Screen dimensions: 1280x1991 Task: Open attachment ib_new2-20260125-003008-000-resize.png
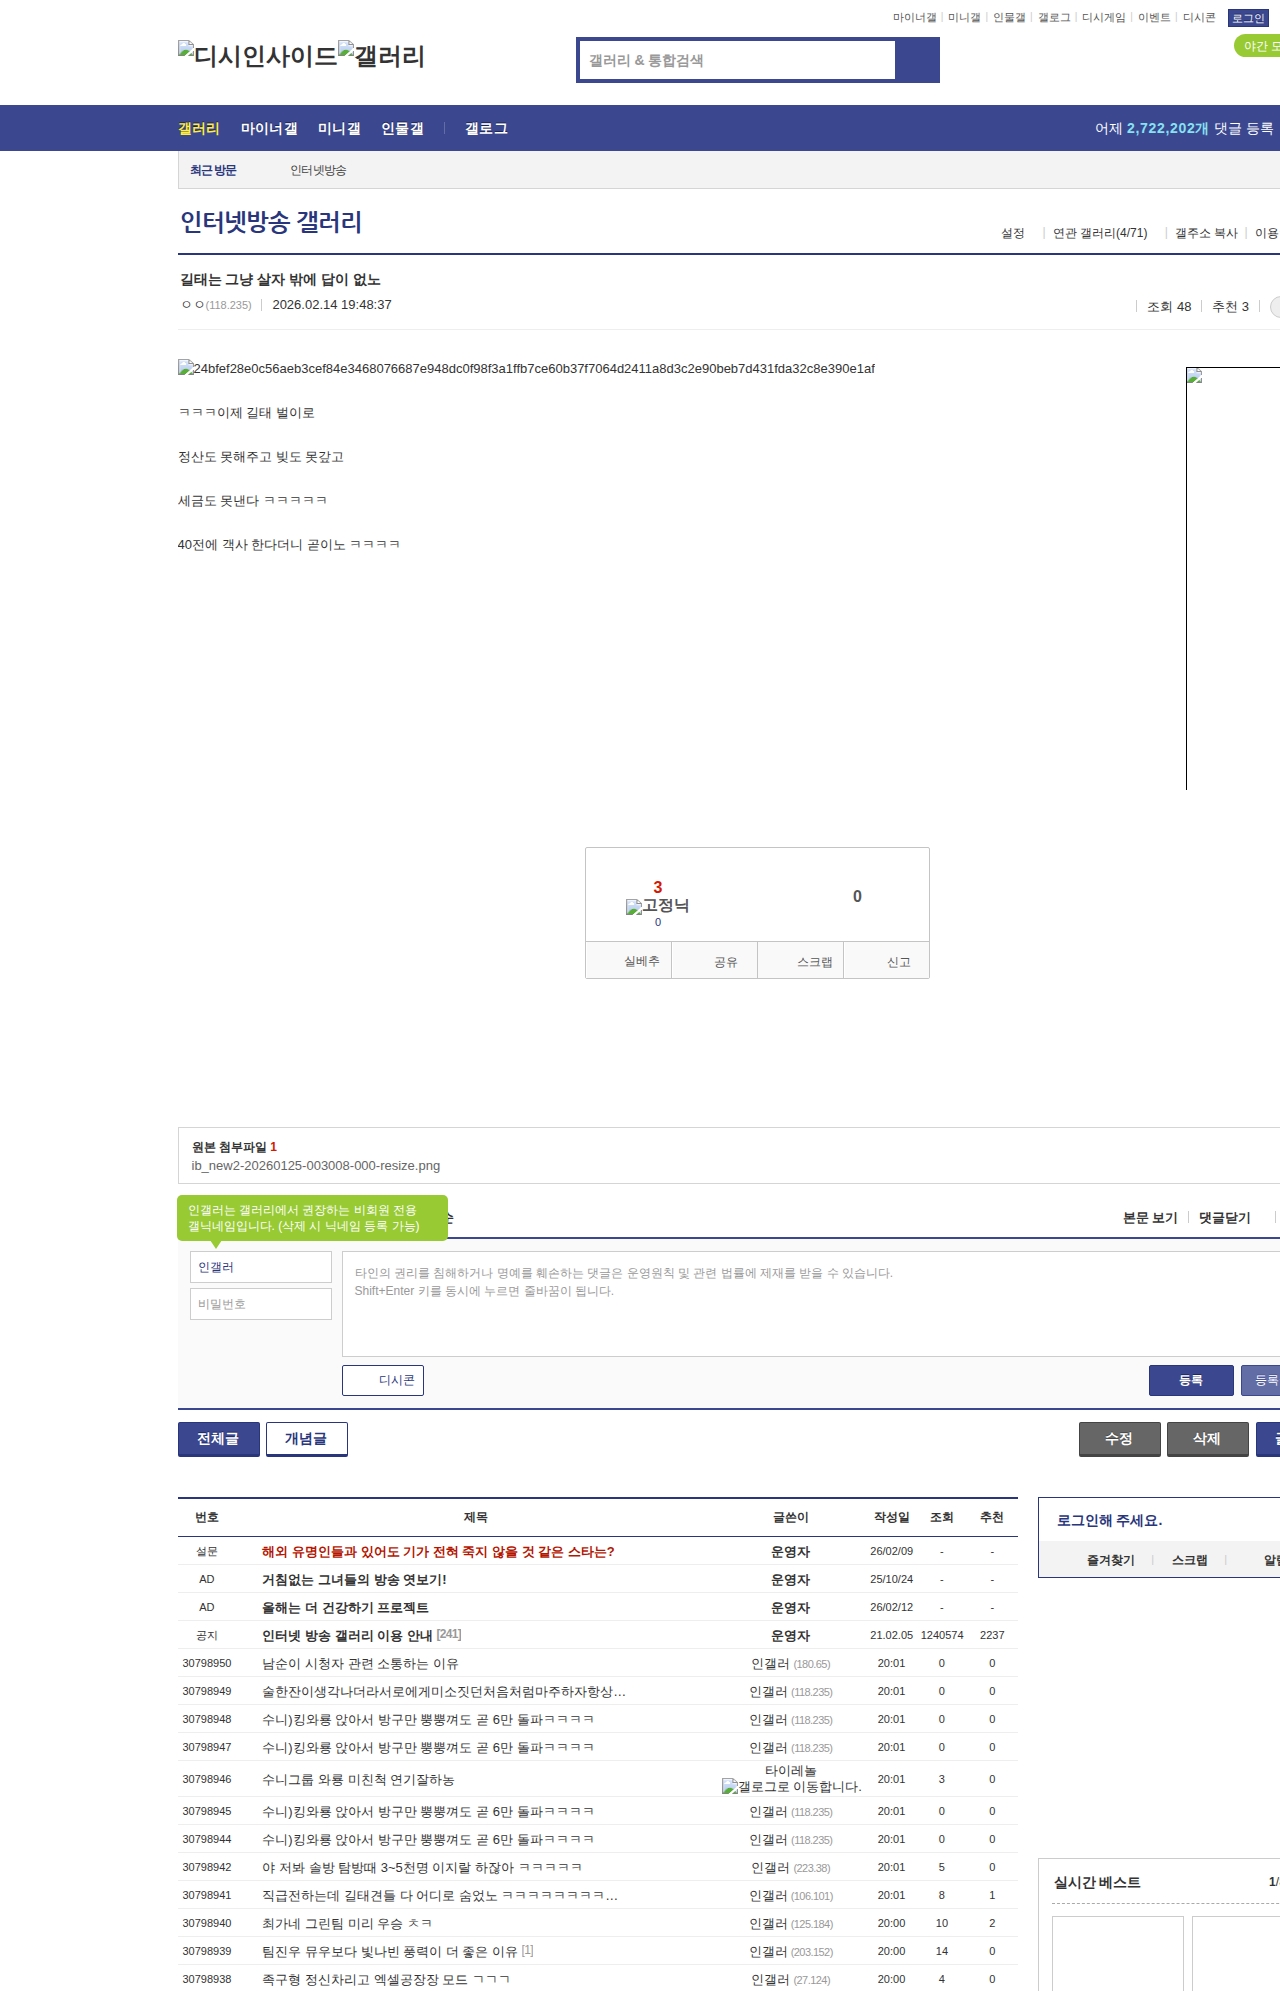click(x=316, y=1166)
